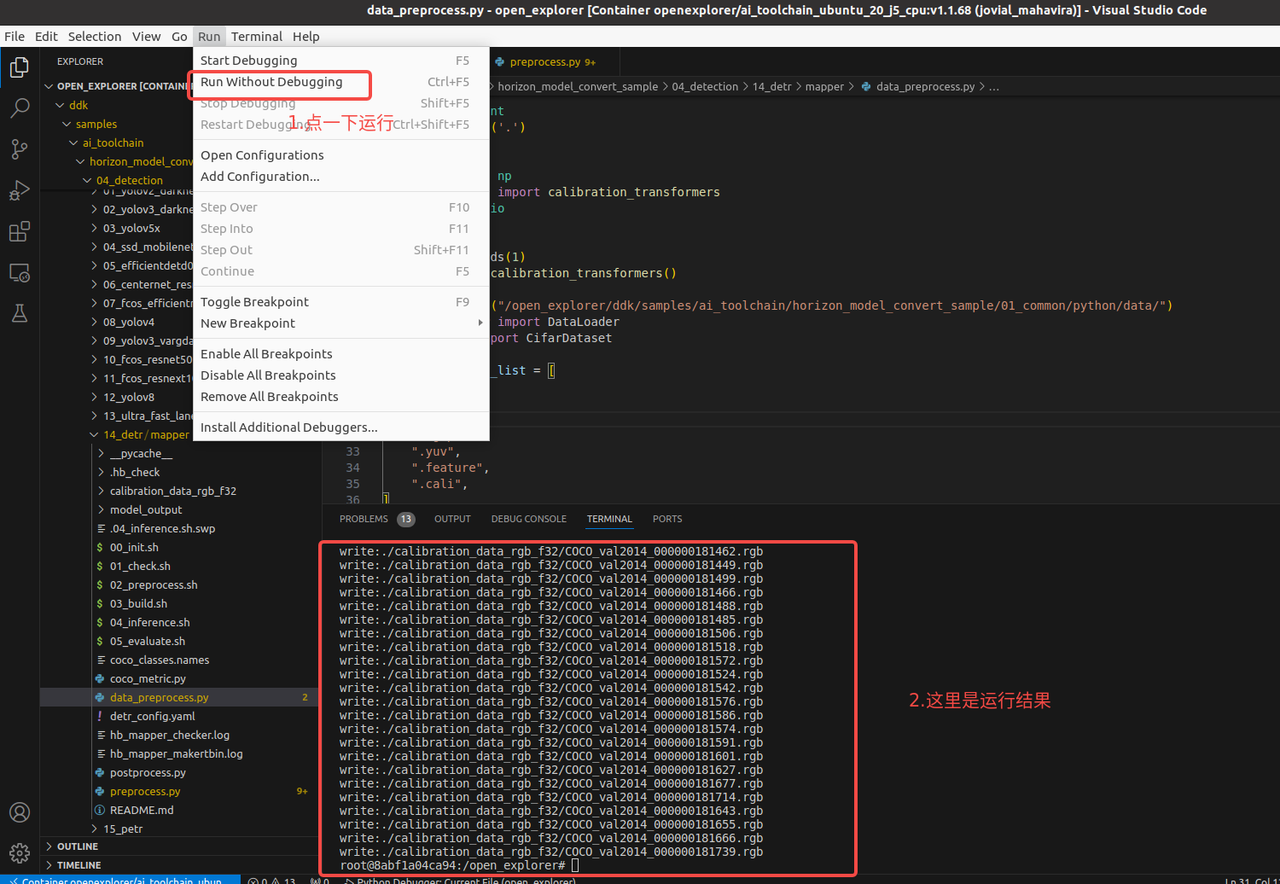Switch to the PROBLEMS panel tab

363,519
